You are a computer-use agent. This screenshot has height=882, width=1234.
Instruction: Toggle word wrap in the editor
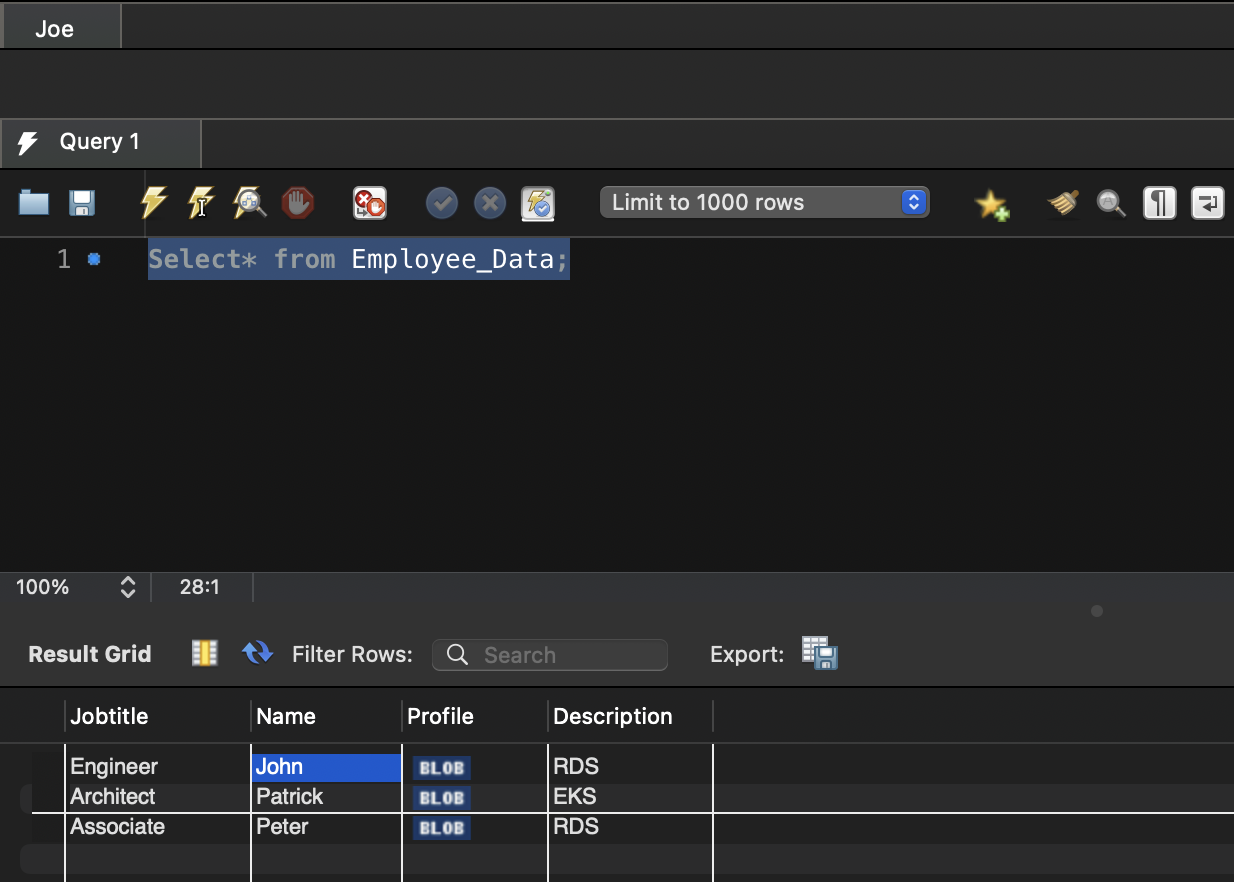pos(1207,202)
